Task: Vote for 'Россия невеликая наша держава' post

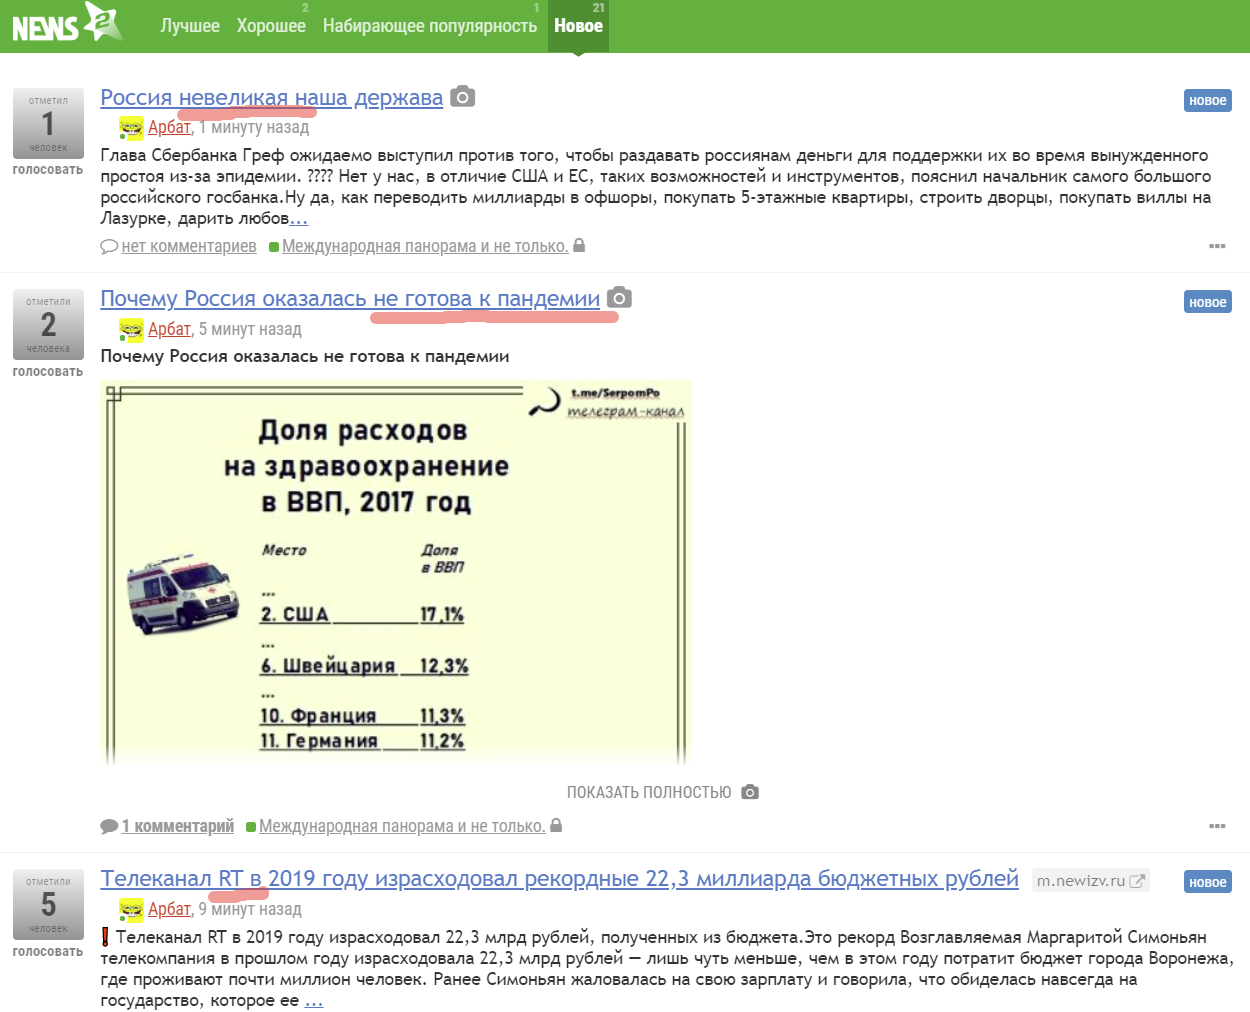Action: [48, 170]
